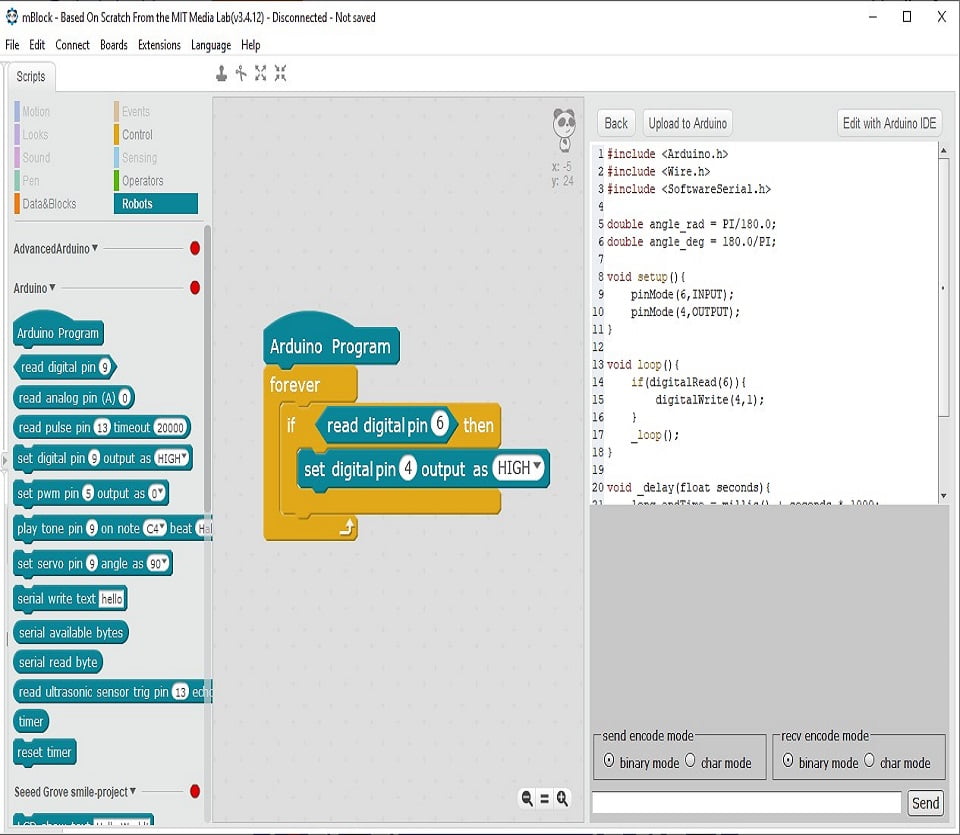Click Edit with Arduino IDE button
The width and height of the screenshot is (960, 835).
click(889, 123)
